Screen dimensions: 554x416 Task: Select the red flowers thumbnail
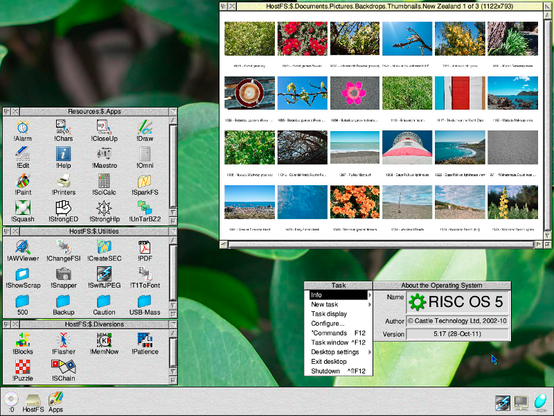302,39
